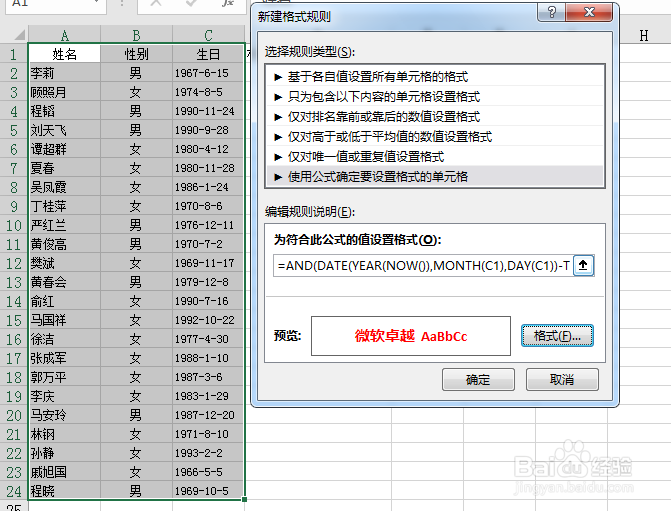Viewport: 671px width, 511px height.
Task: Collapse the formula range selector arrow button
Action: 583,266
